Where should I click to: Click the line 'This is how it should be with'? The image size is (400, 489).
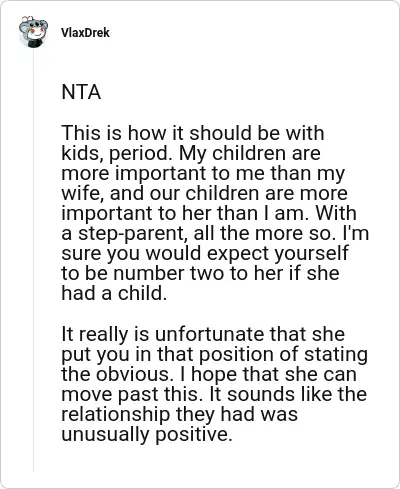point(193,133)
